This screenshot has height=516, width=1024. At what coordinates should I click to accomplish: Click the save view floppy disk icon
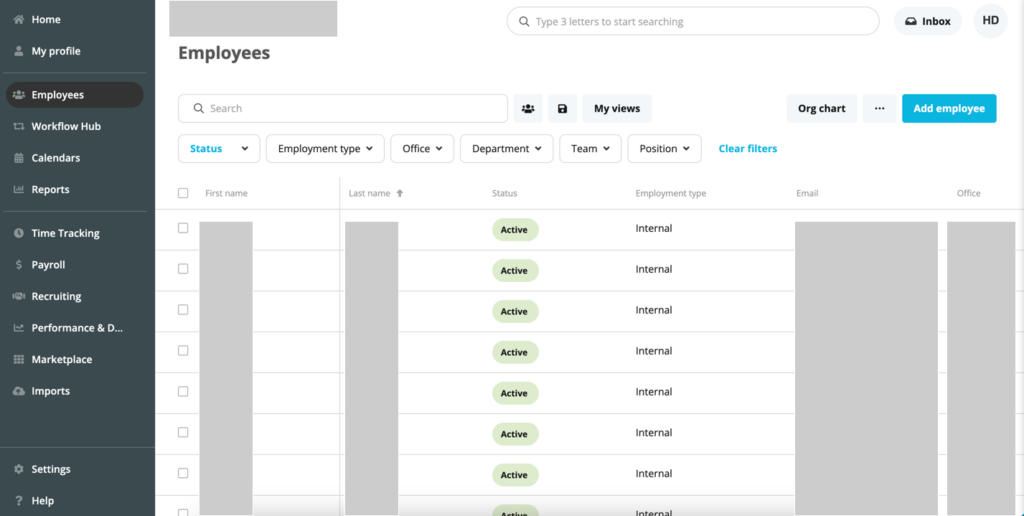pyautogui.click(x=562, y=108)
